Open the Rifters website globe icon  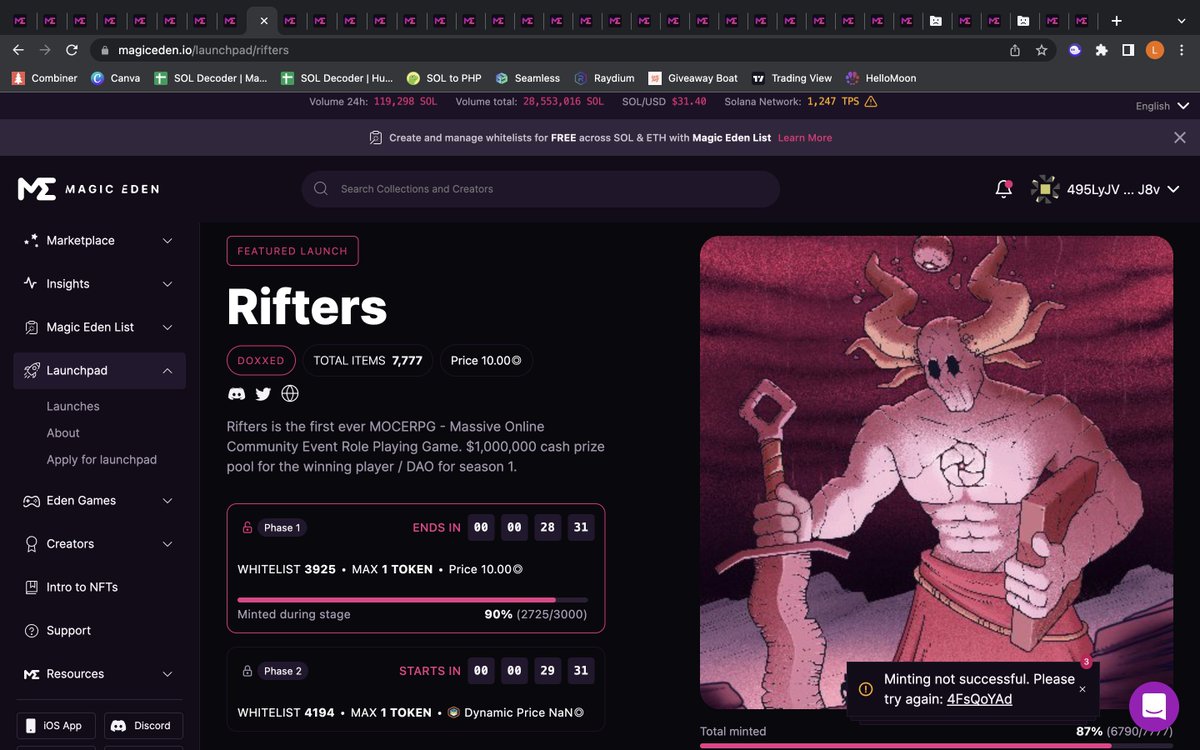click(x=290, y=394)
